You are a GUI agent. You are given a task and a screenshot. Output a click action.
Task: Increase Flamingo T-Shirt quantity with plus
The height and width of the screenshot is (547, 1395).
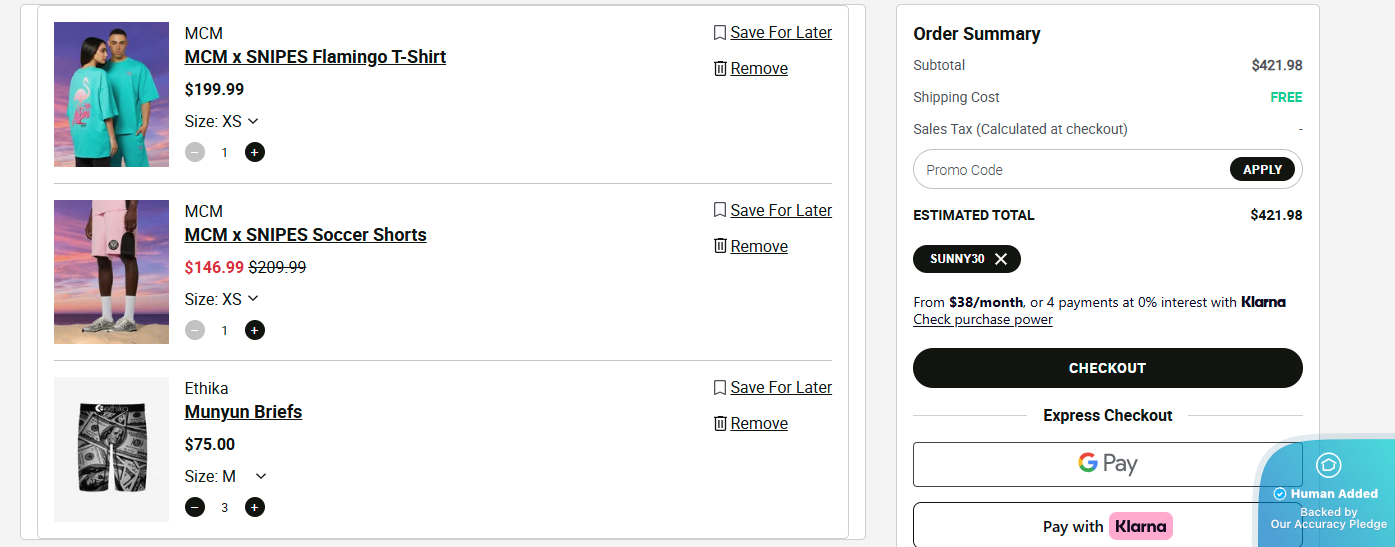pos(255,152)
